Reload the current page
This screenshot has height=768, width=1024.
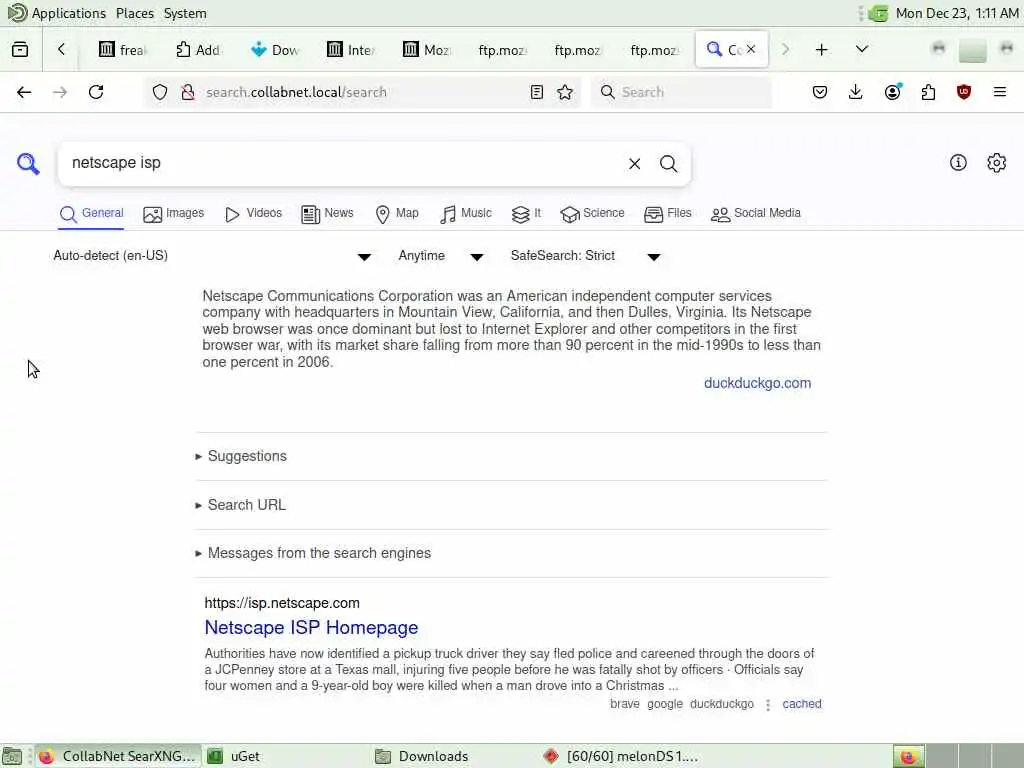[96, 92]
